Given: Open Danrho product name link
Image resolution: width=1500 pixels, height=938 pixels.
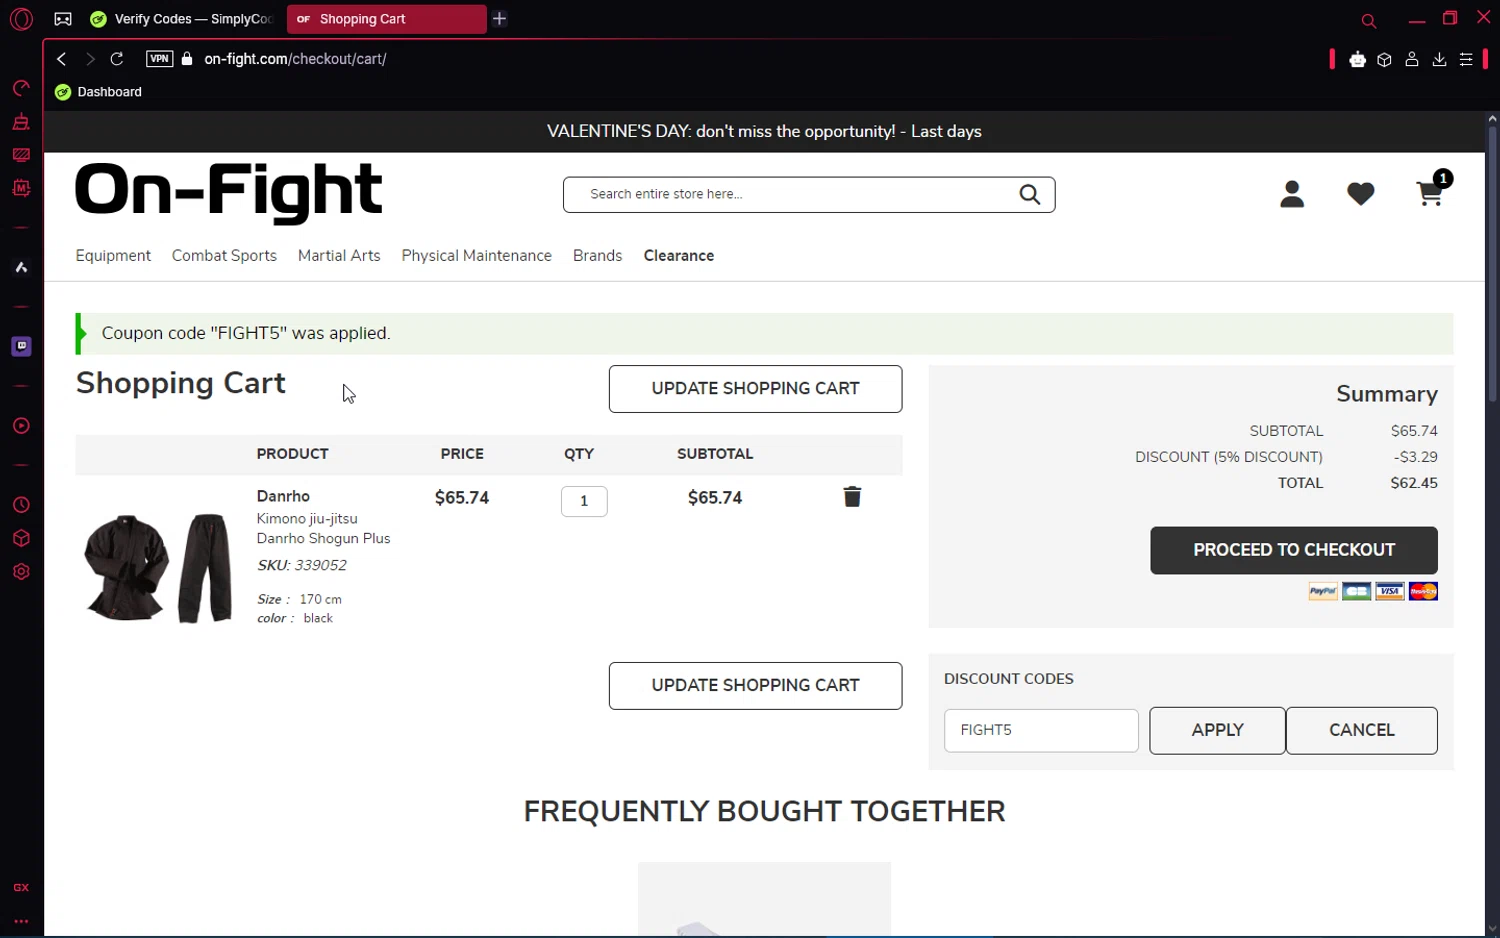Looking at the screenshot, I should tap(283, 496).
